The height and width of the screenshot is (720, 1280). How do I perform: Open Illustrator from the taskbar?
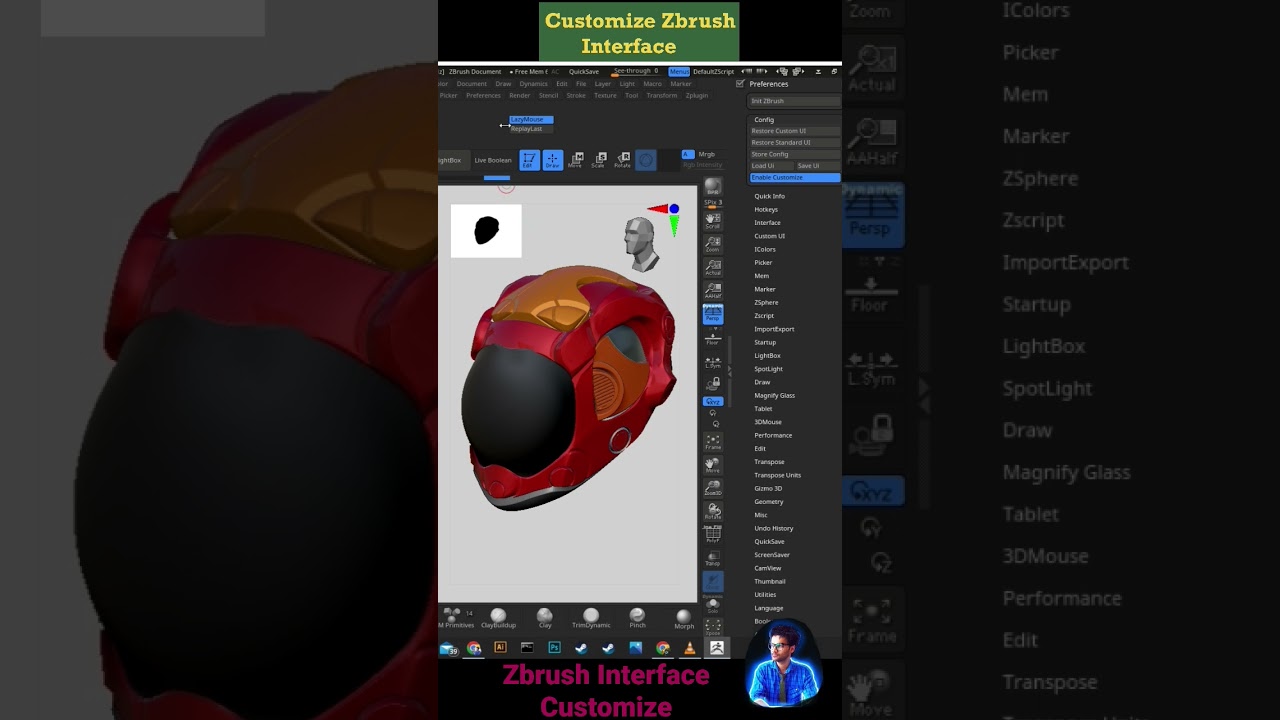tap(500, 648)
